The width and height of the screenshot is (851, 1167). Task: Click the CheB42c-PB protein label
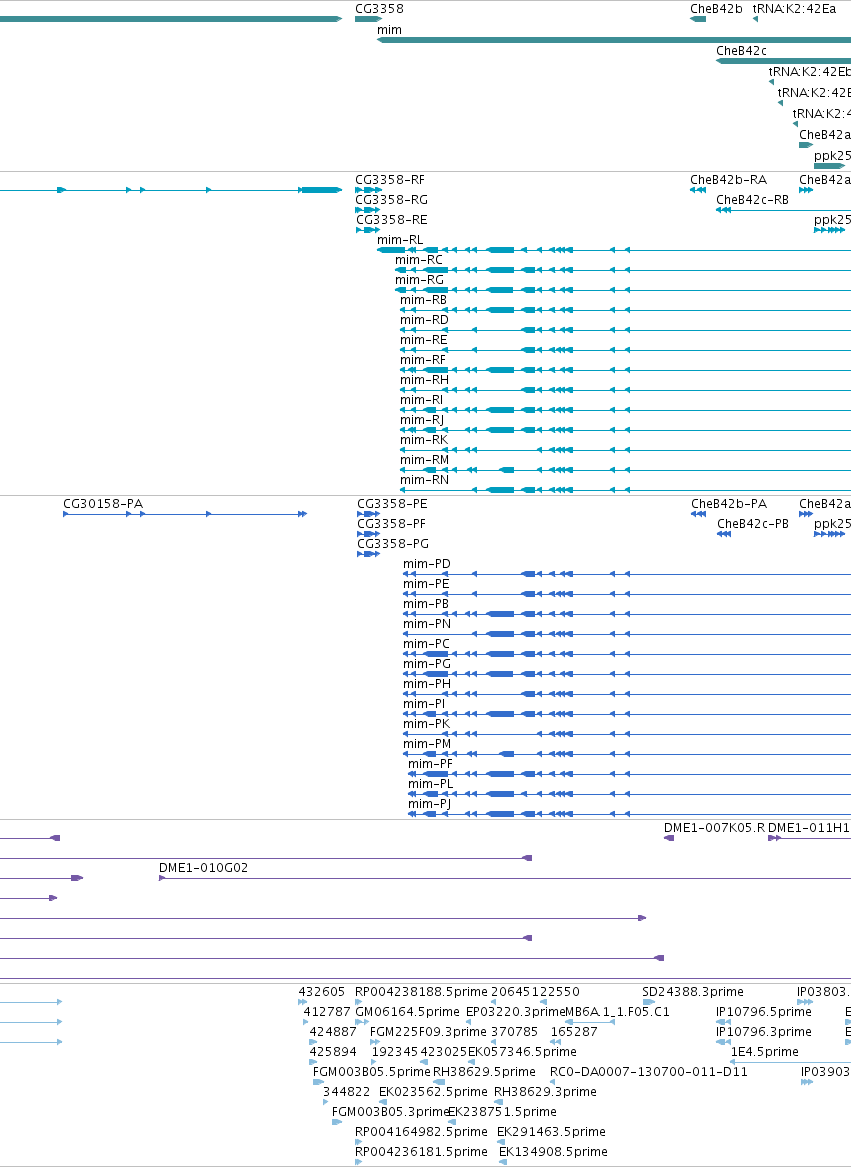click(x=753, y=525)
